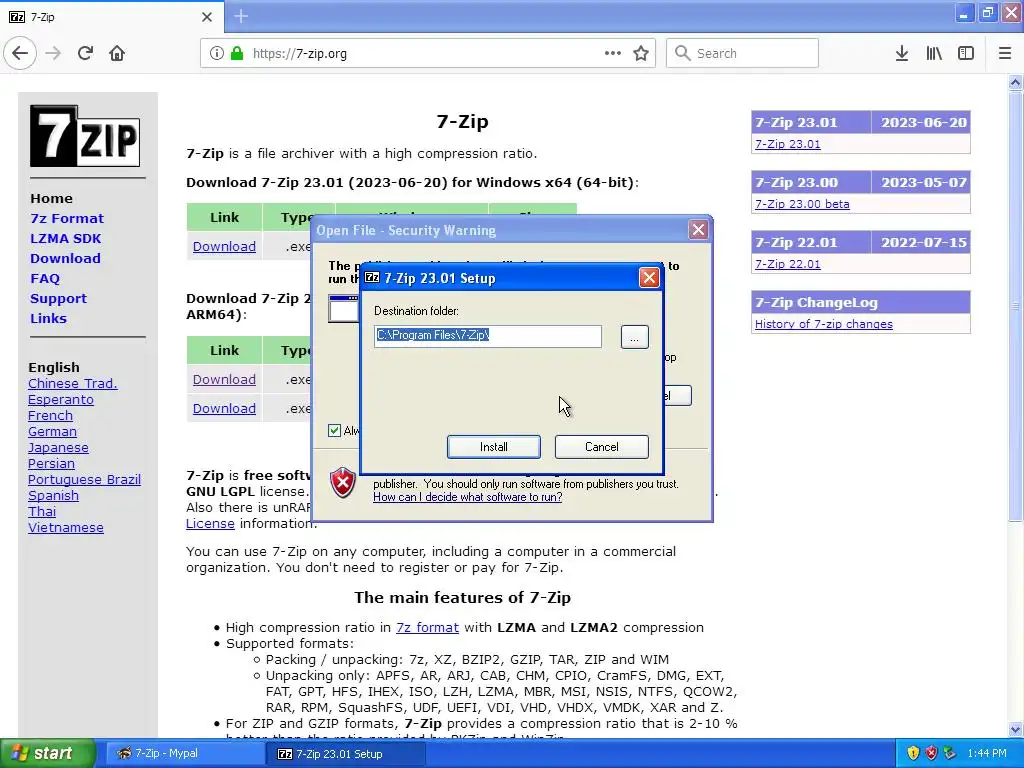Click the Destination folder path field
This screenshot has height=768, width=1024.
488,336
